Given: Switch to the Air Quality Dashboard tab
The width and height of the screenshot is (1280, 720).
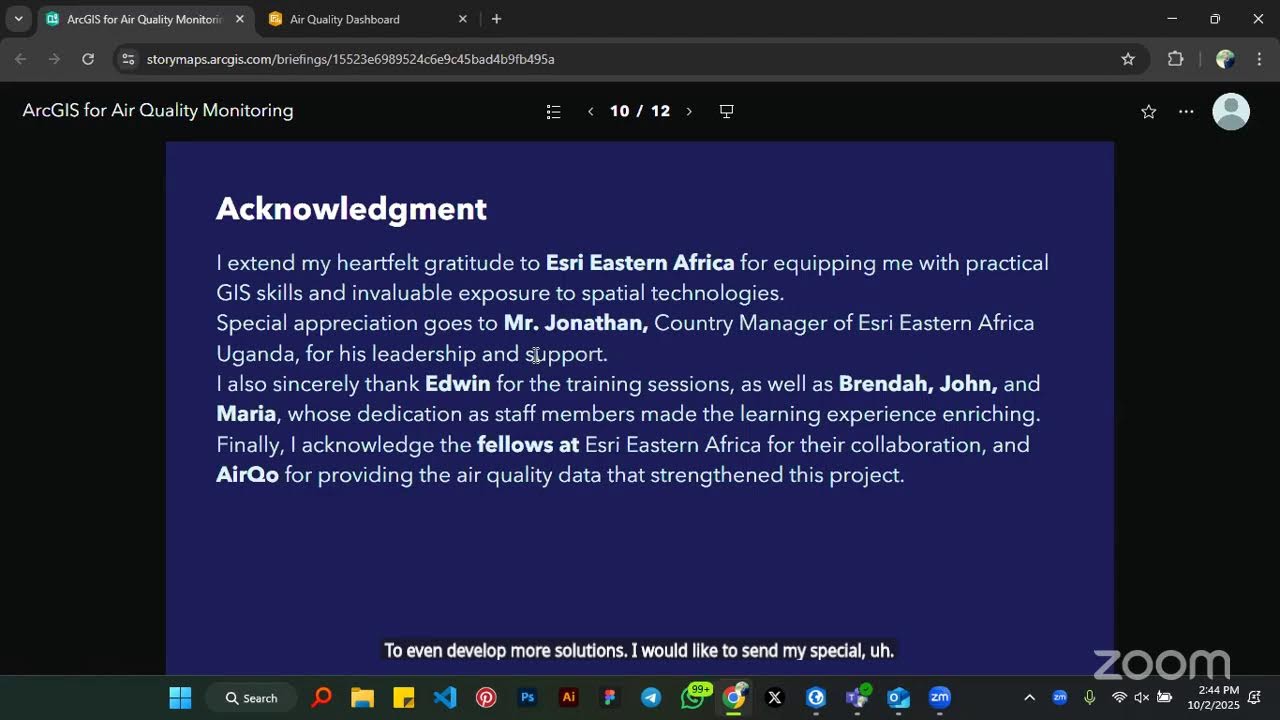Looking at the screenshot, I should click(368, 19).
